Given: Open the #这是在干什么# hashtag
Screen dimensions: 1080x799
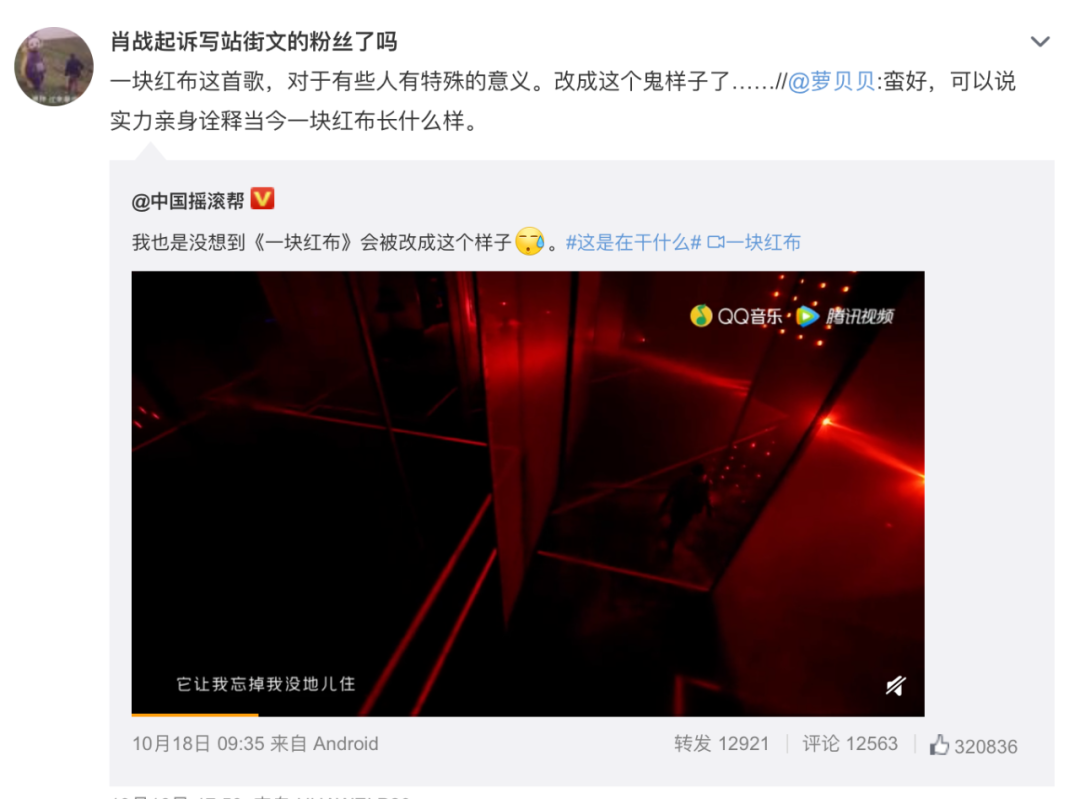Looking at the screenshot, I should (634, 242).
